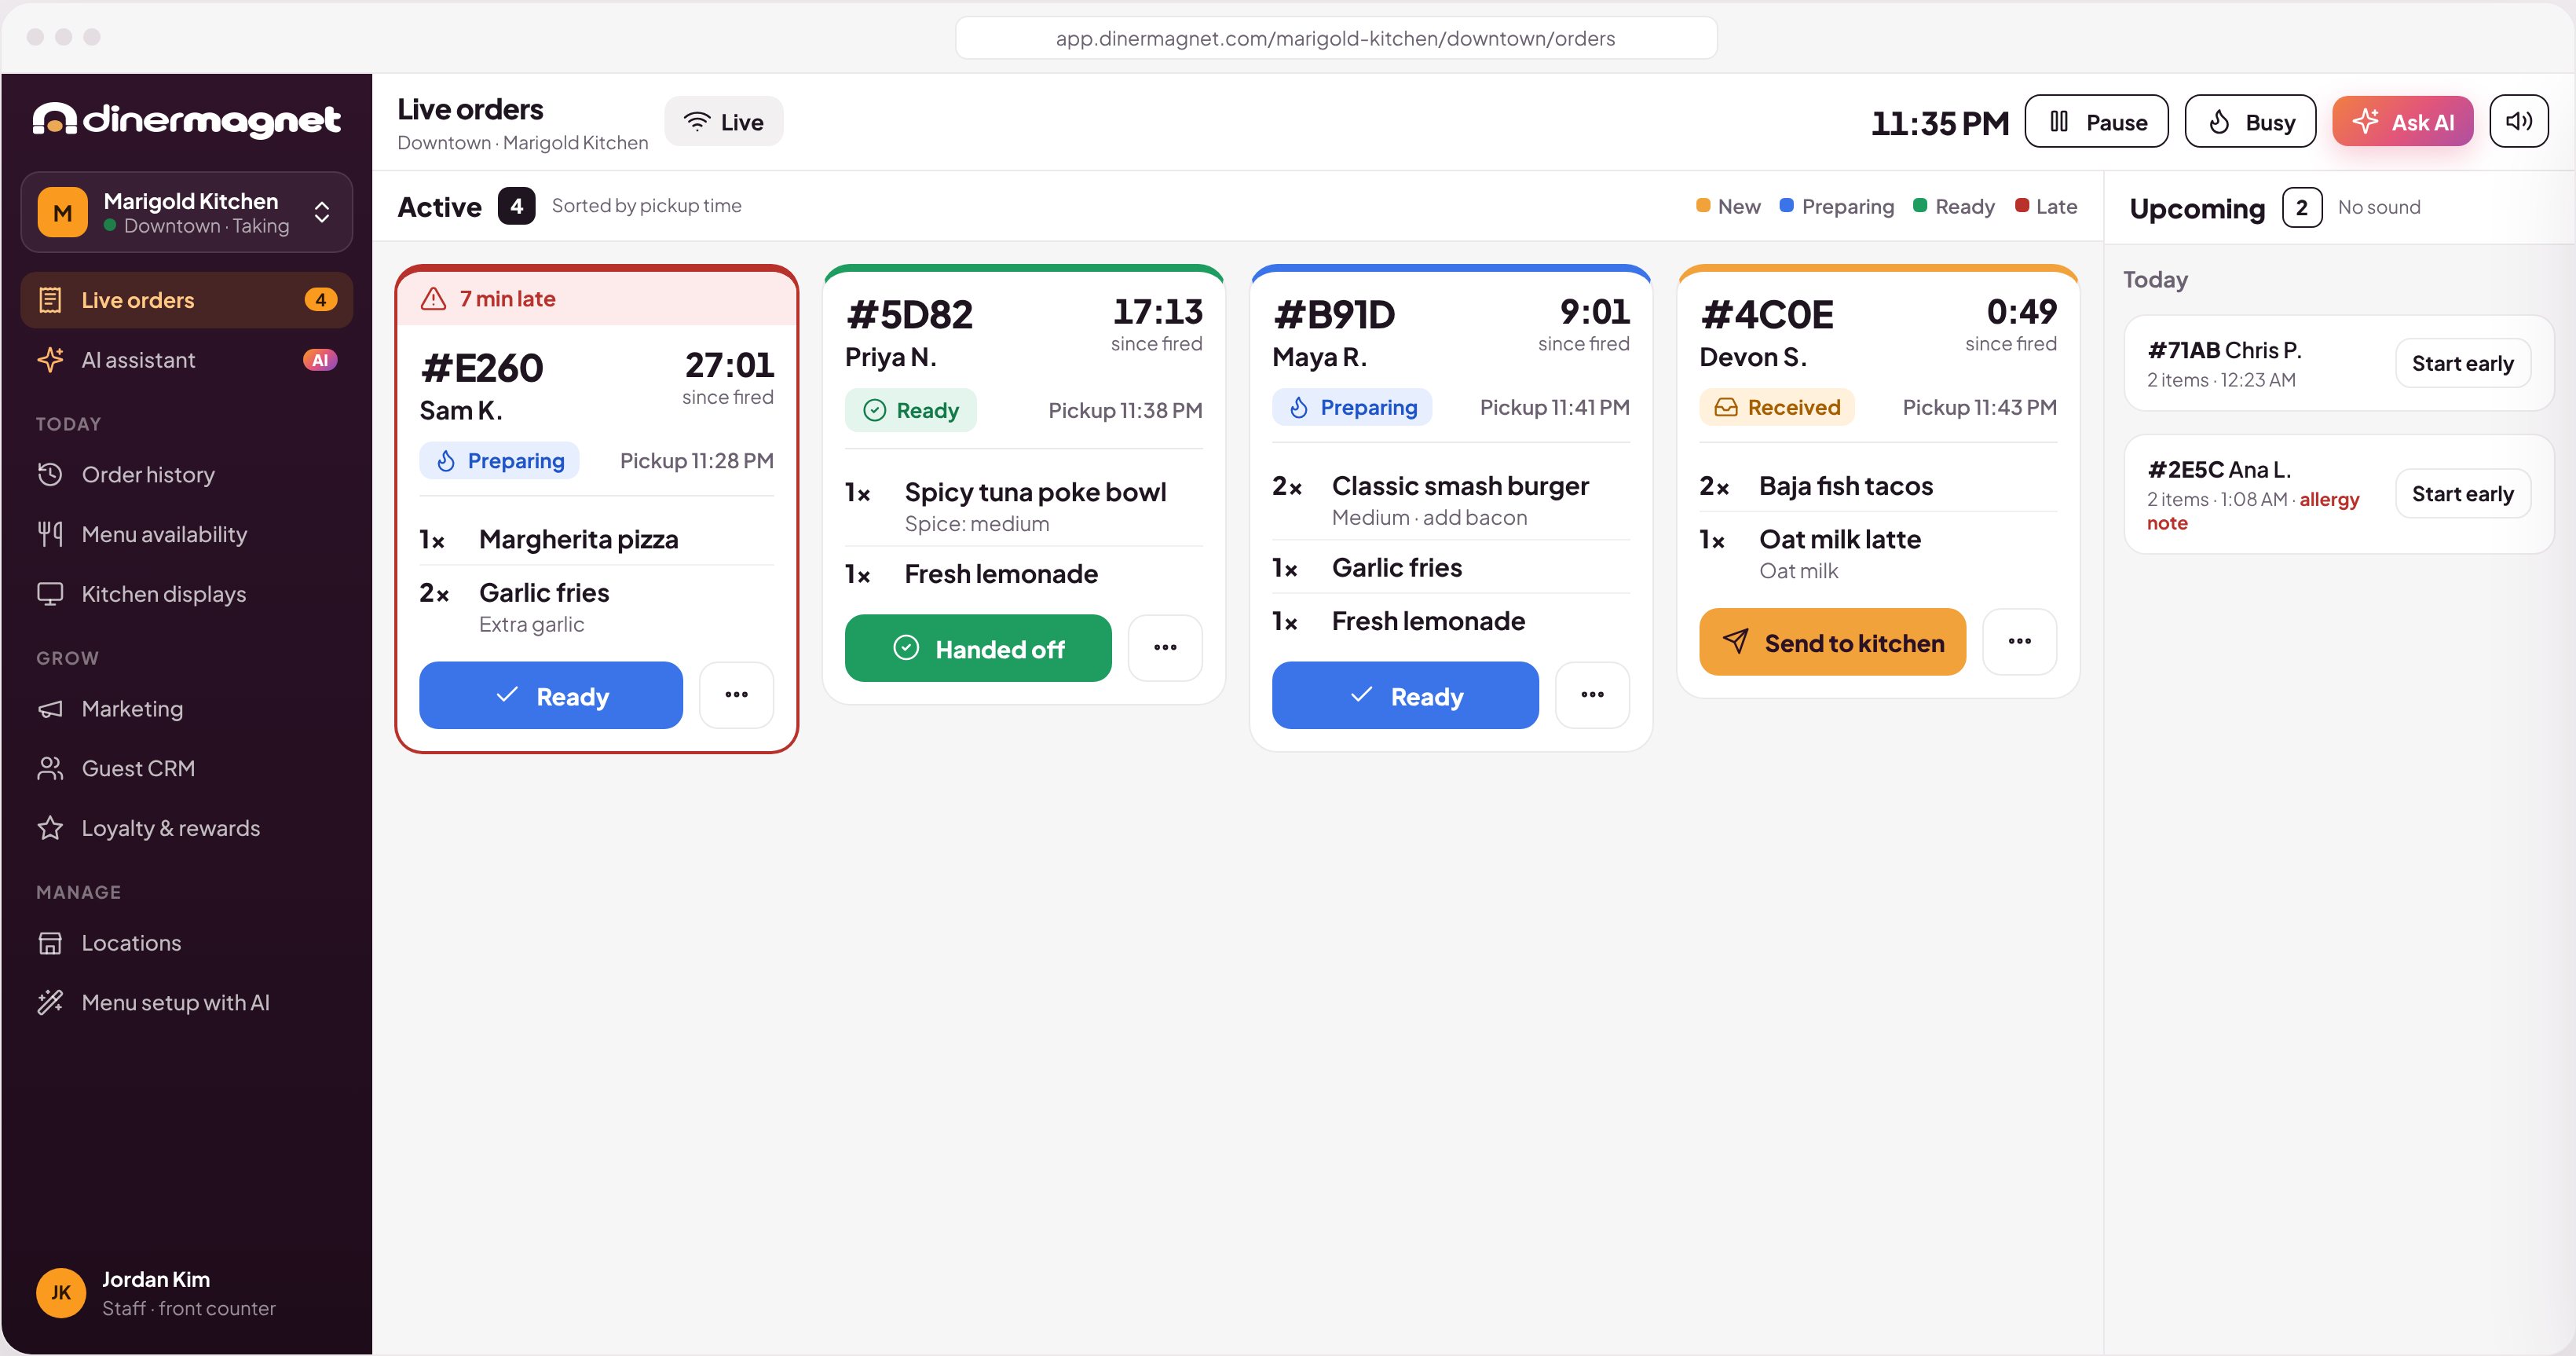The width and height of the screenshot is (2576, 1356).
Task: Toggle Busy mode button
Action: click(2250, 122)
